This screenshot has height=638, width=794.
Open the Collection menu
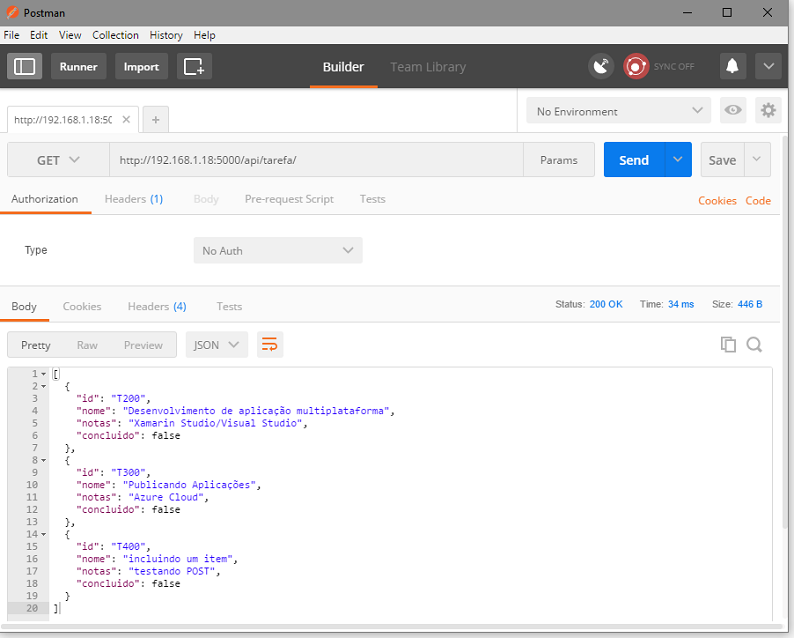tap(115, 35)
